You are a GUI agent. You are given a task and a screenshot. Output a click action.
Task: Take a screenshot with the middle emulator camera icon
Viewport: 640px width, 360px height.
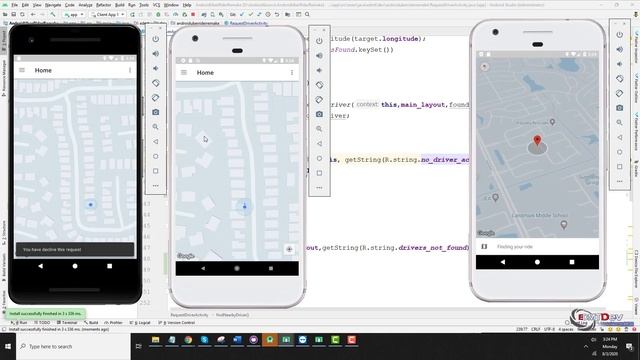(319, 114)
